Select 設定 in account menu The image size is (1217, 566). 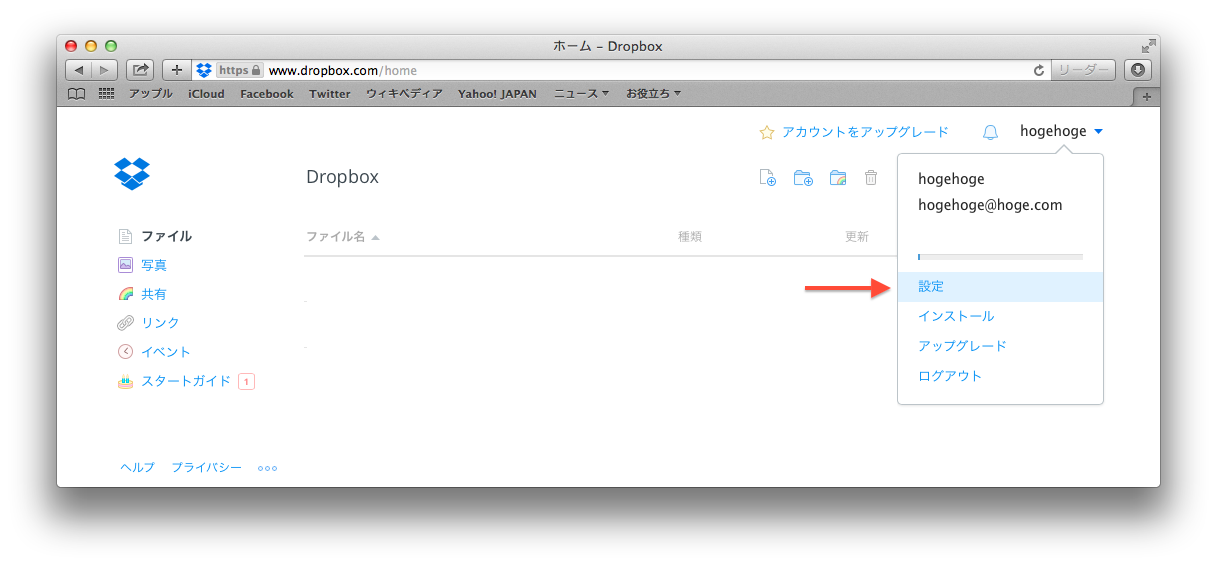pyautogui.click(x=1000, y=286)
